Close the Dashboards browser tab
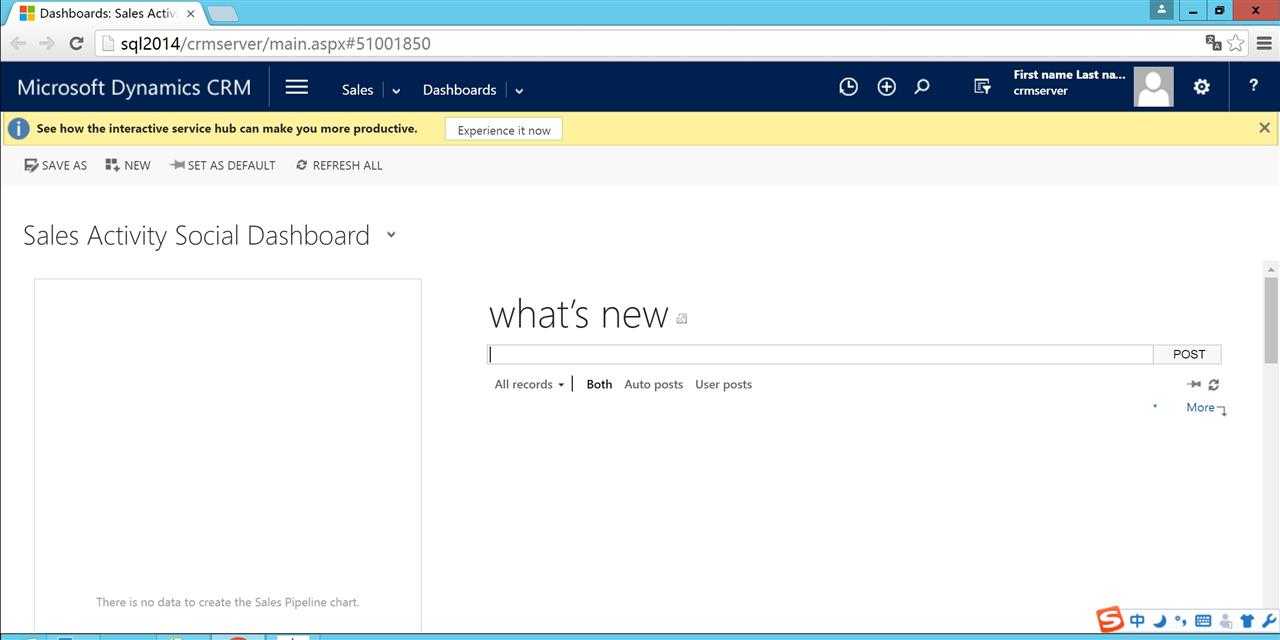The height and width of the screenshot is (640, 1280). tap(190, 14)
